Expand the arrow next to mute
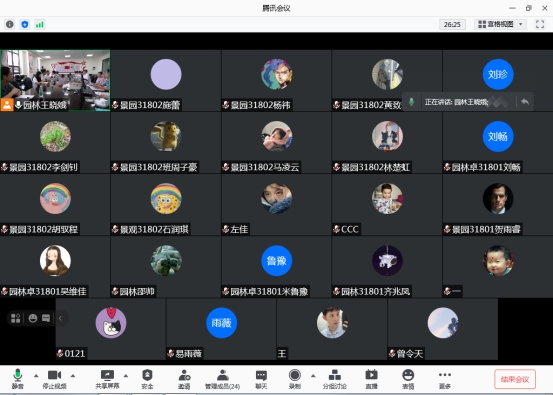This screenshot has height=395, width=553. (x=36, y=376)
